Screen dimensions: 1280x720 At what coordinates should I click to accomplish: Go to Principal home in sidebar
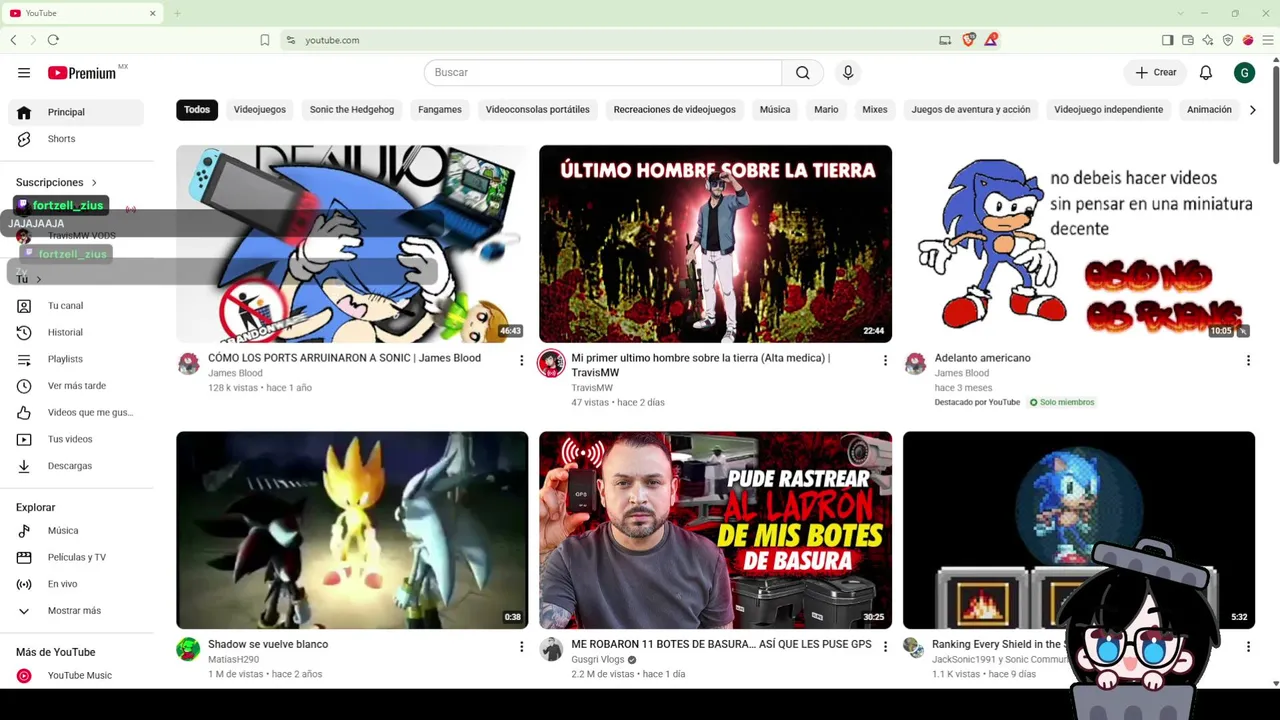[76, 112]
